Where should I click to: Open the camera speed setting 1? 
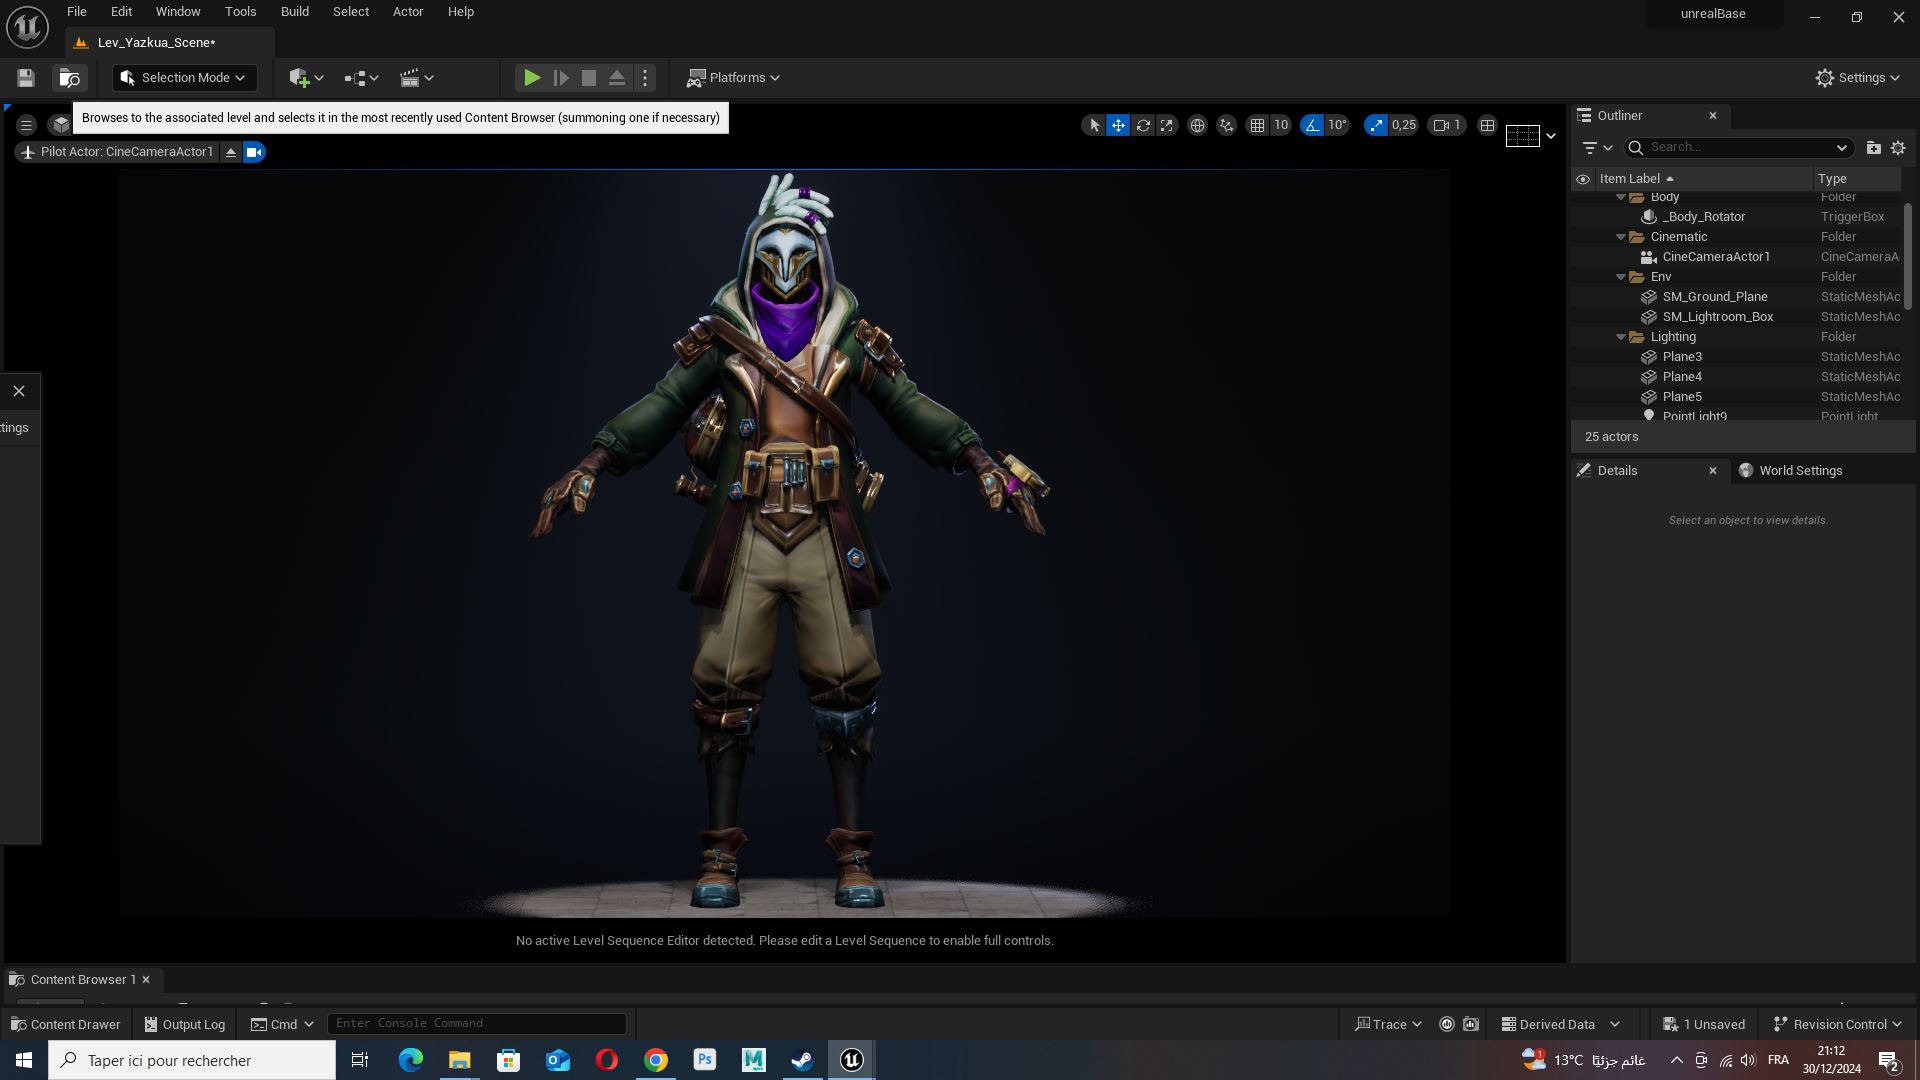[1447, 125]
